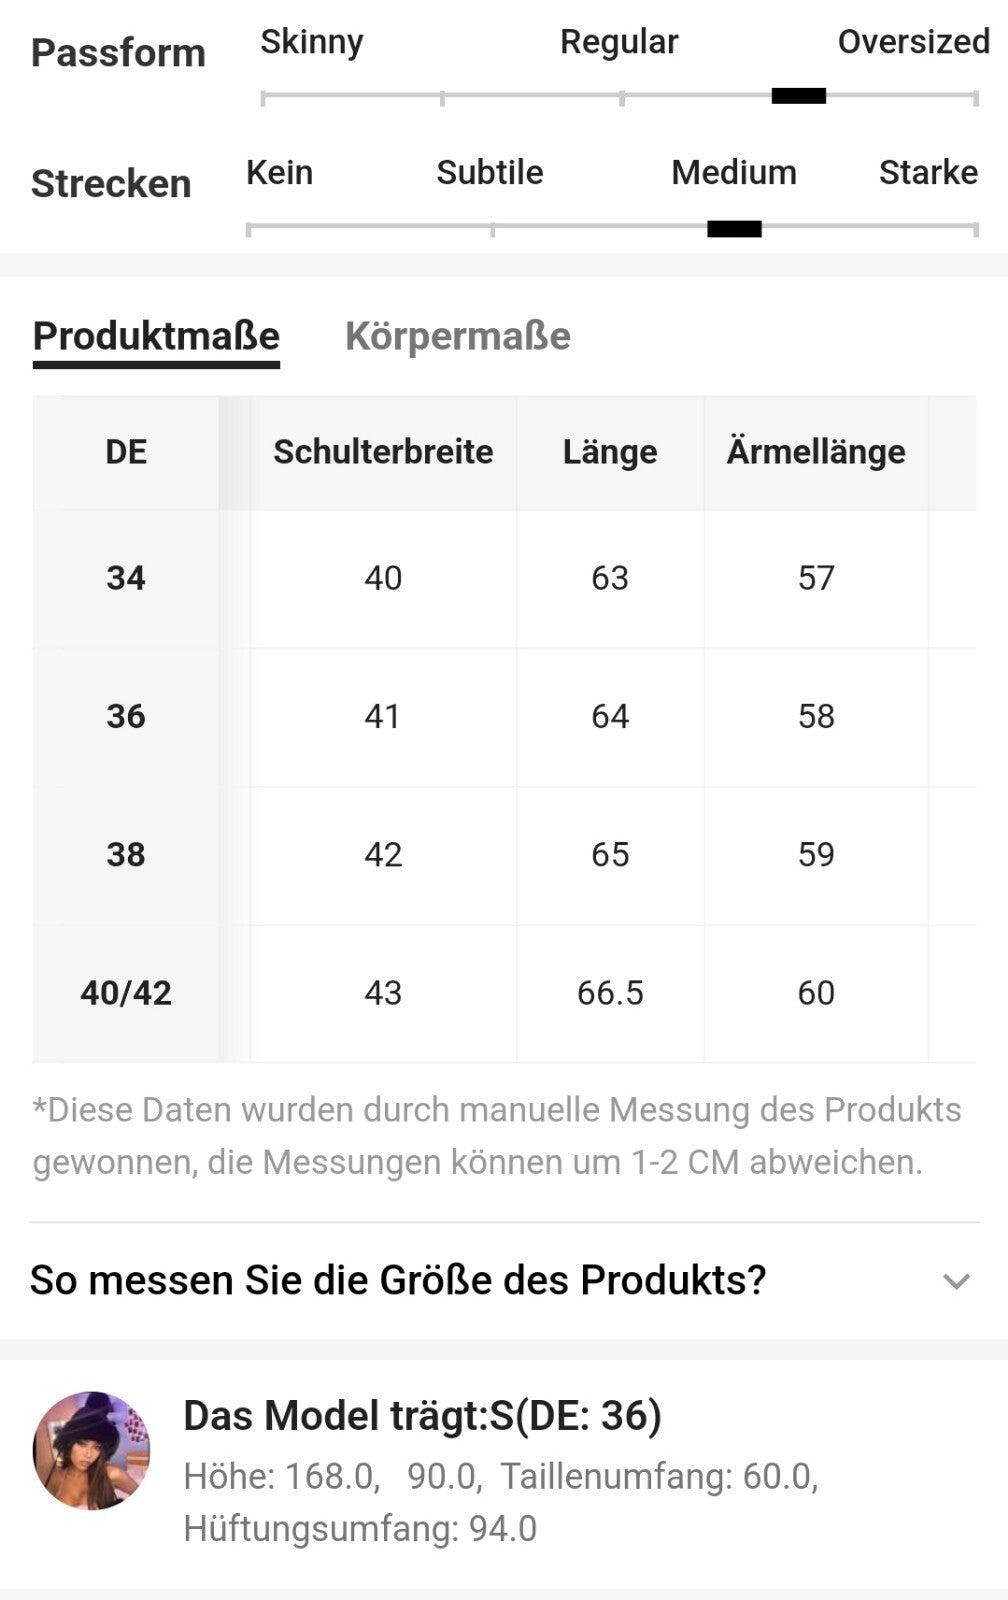The height and width of the screenshot is (1600, 1008).
Task: Click the Schulterbreite column header
Action: click(x=383, y=452)
